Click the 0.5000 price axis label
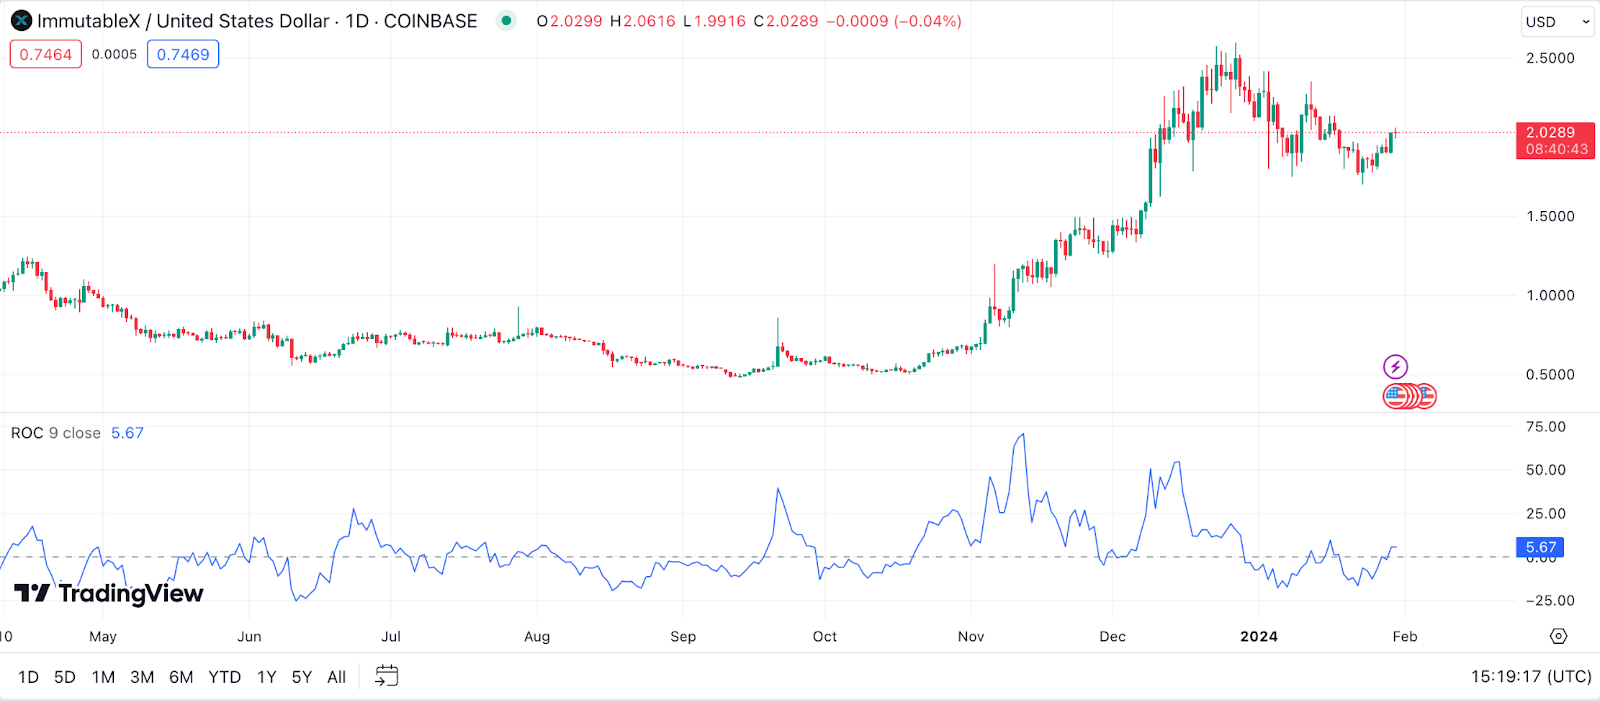1600x701 pixels. click(x=1550, y=375)
